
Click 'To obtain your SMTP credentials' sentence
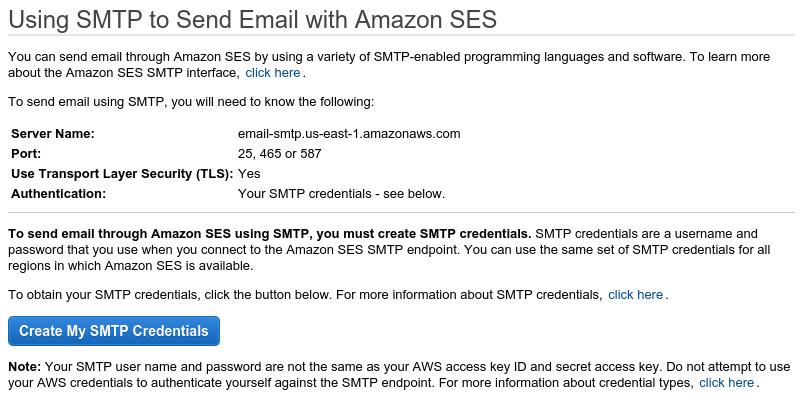click(170, 295)
